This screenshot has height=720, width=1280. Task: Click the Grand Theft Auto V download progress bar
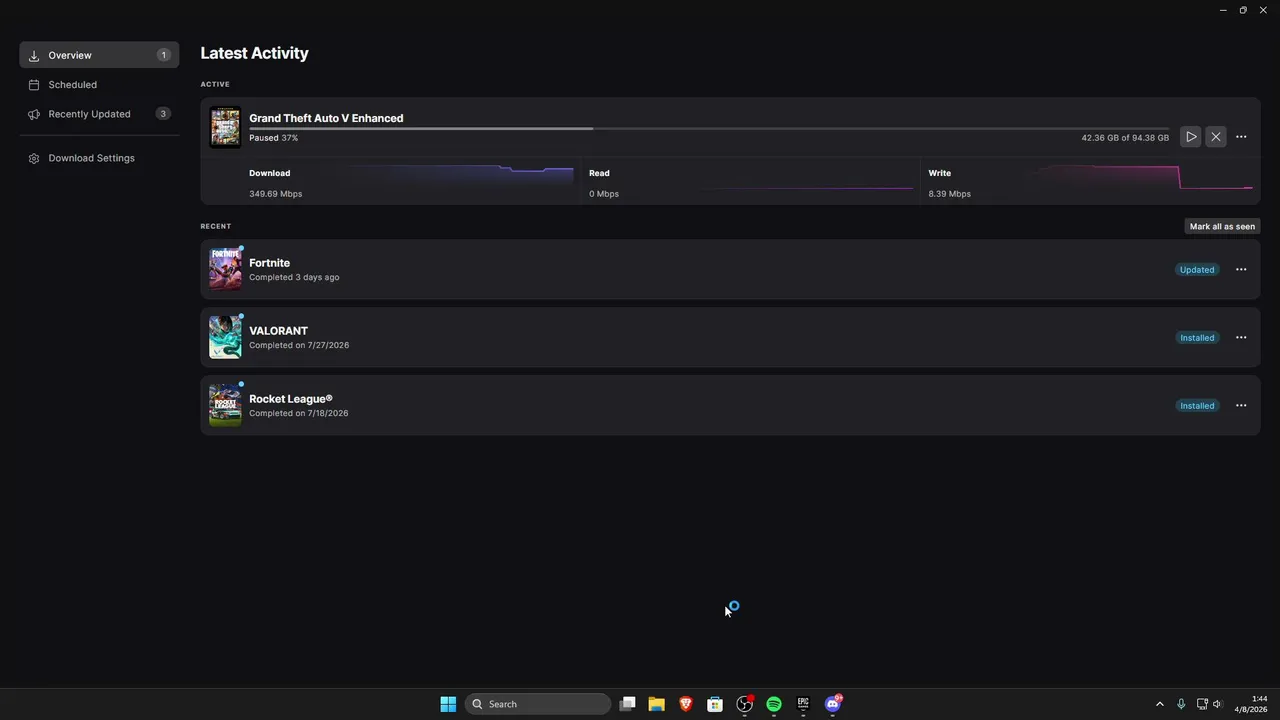coord(708,128)
